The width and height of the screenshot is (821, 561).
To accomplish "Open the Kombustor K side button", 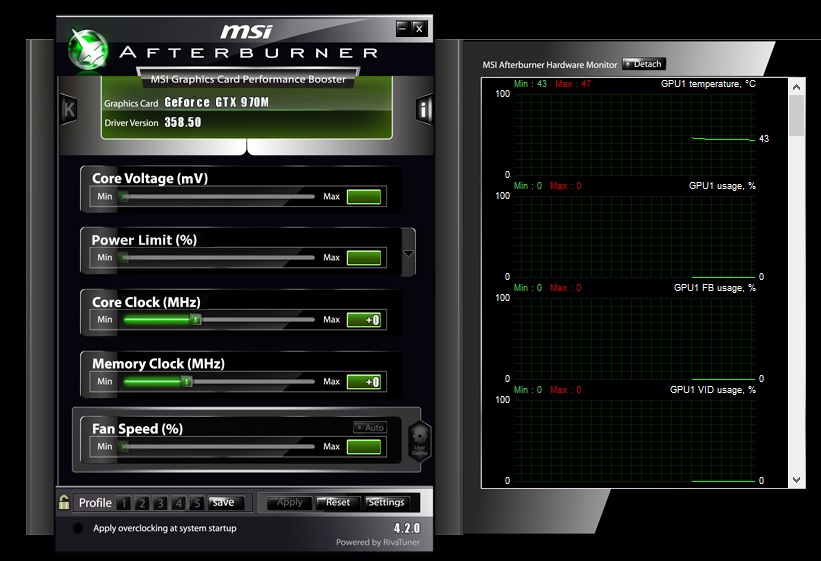I will (x=69, y=109).
